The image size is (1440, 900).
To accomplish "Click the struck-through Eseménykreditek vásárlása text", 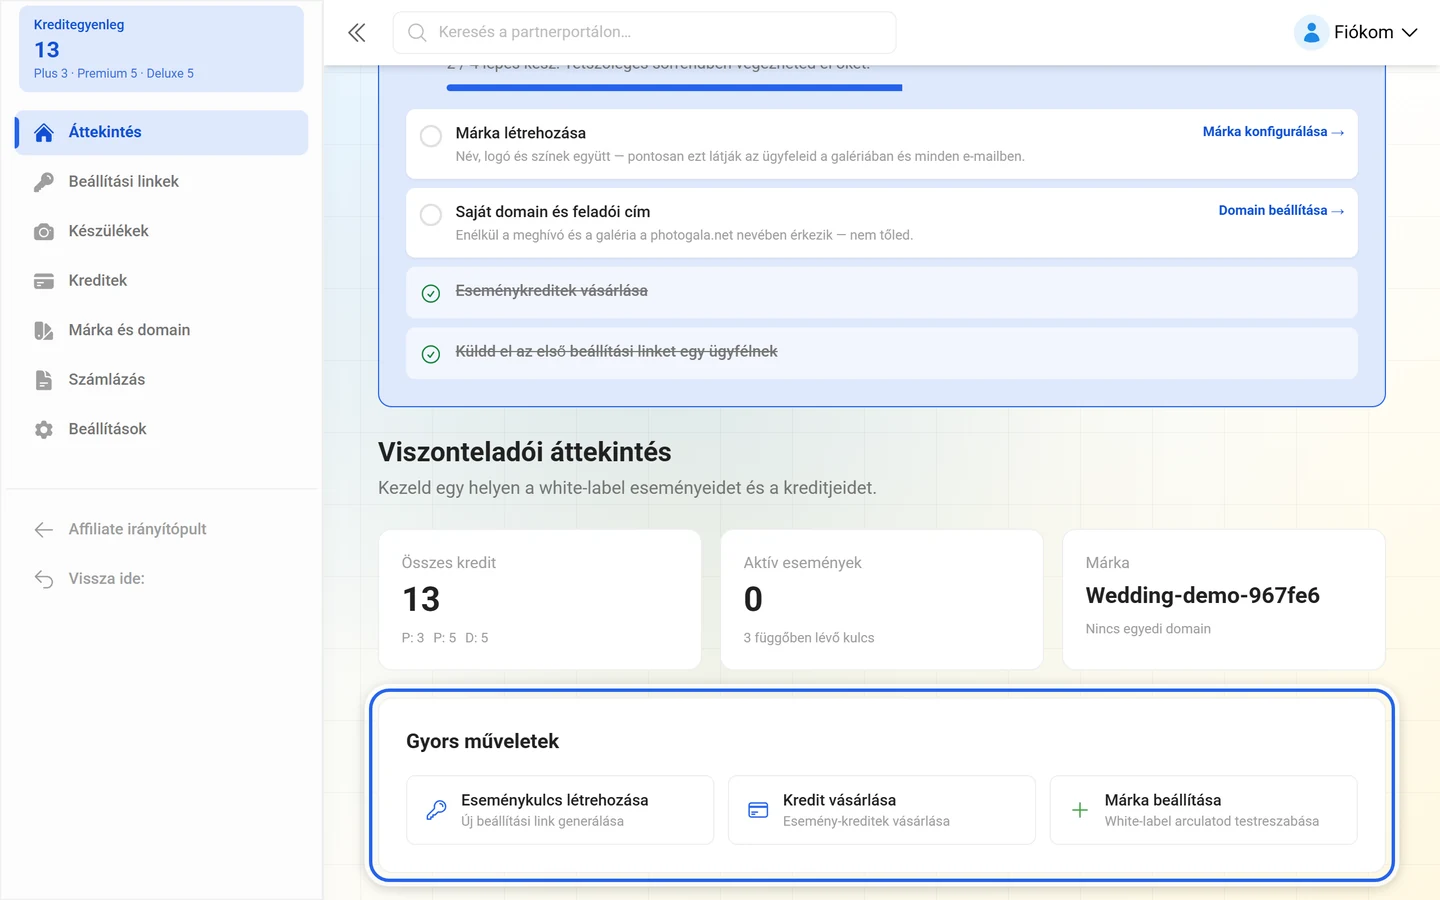I will coord(551,291).
